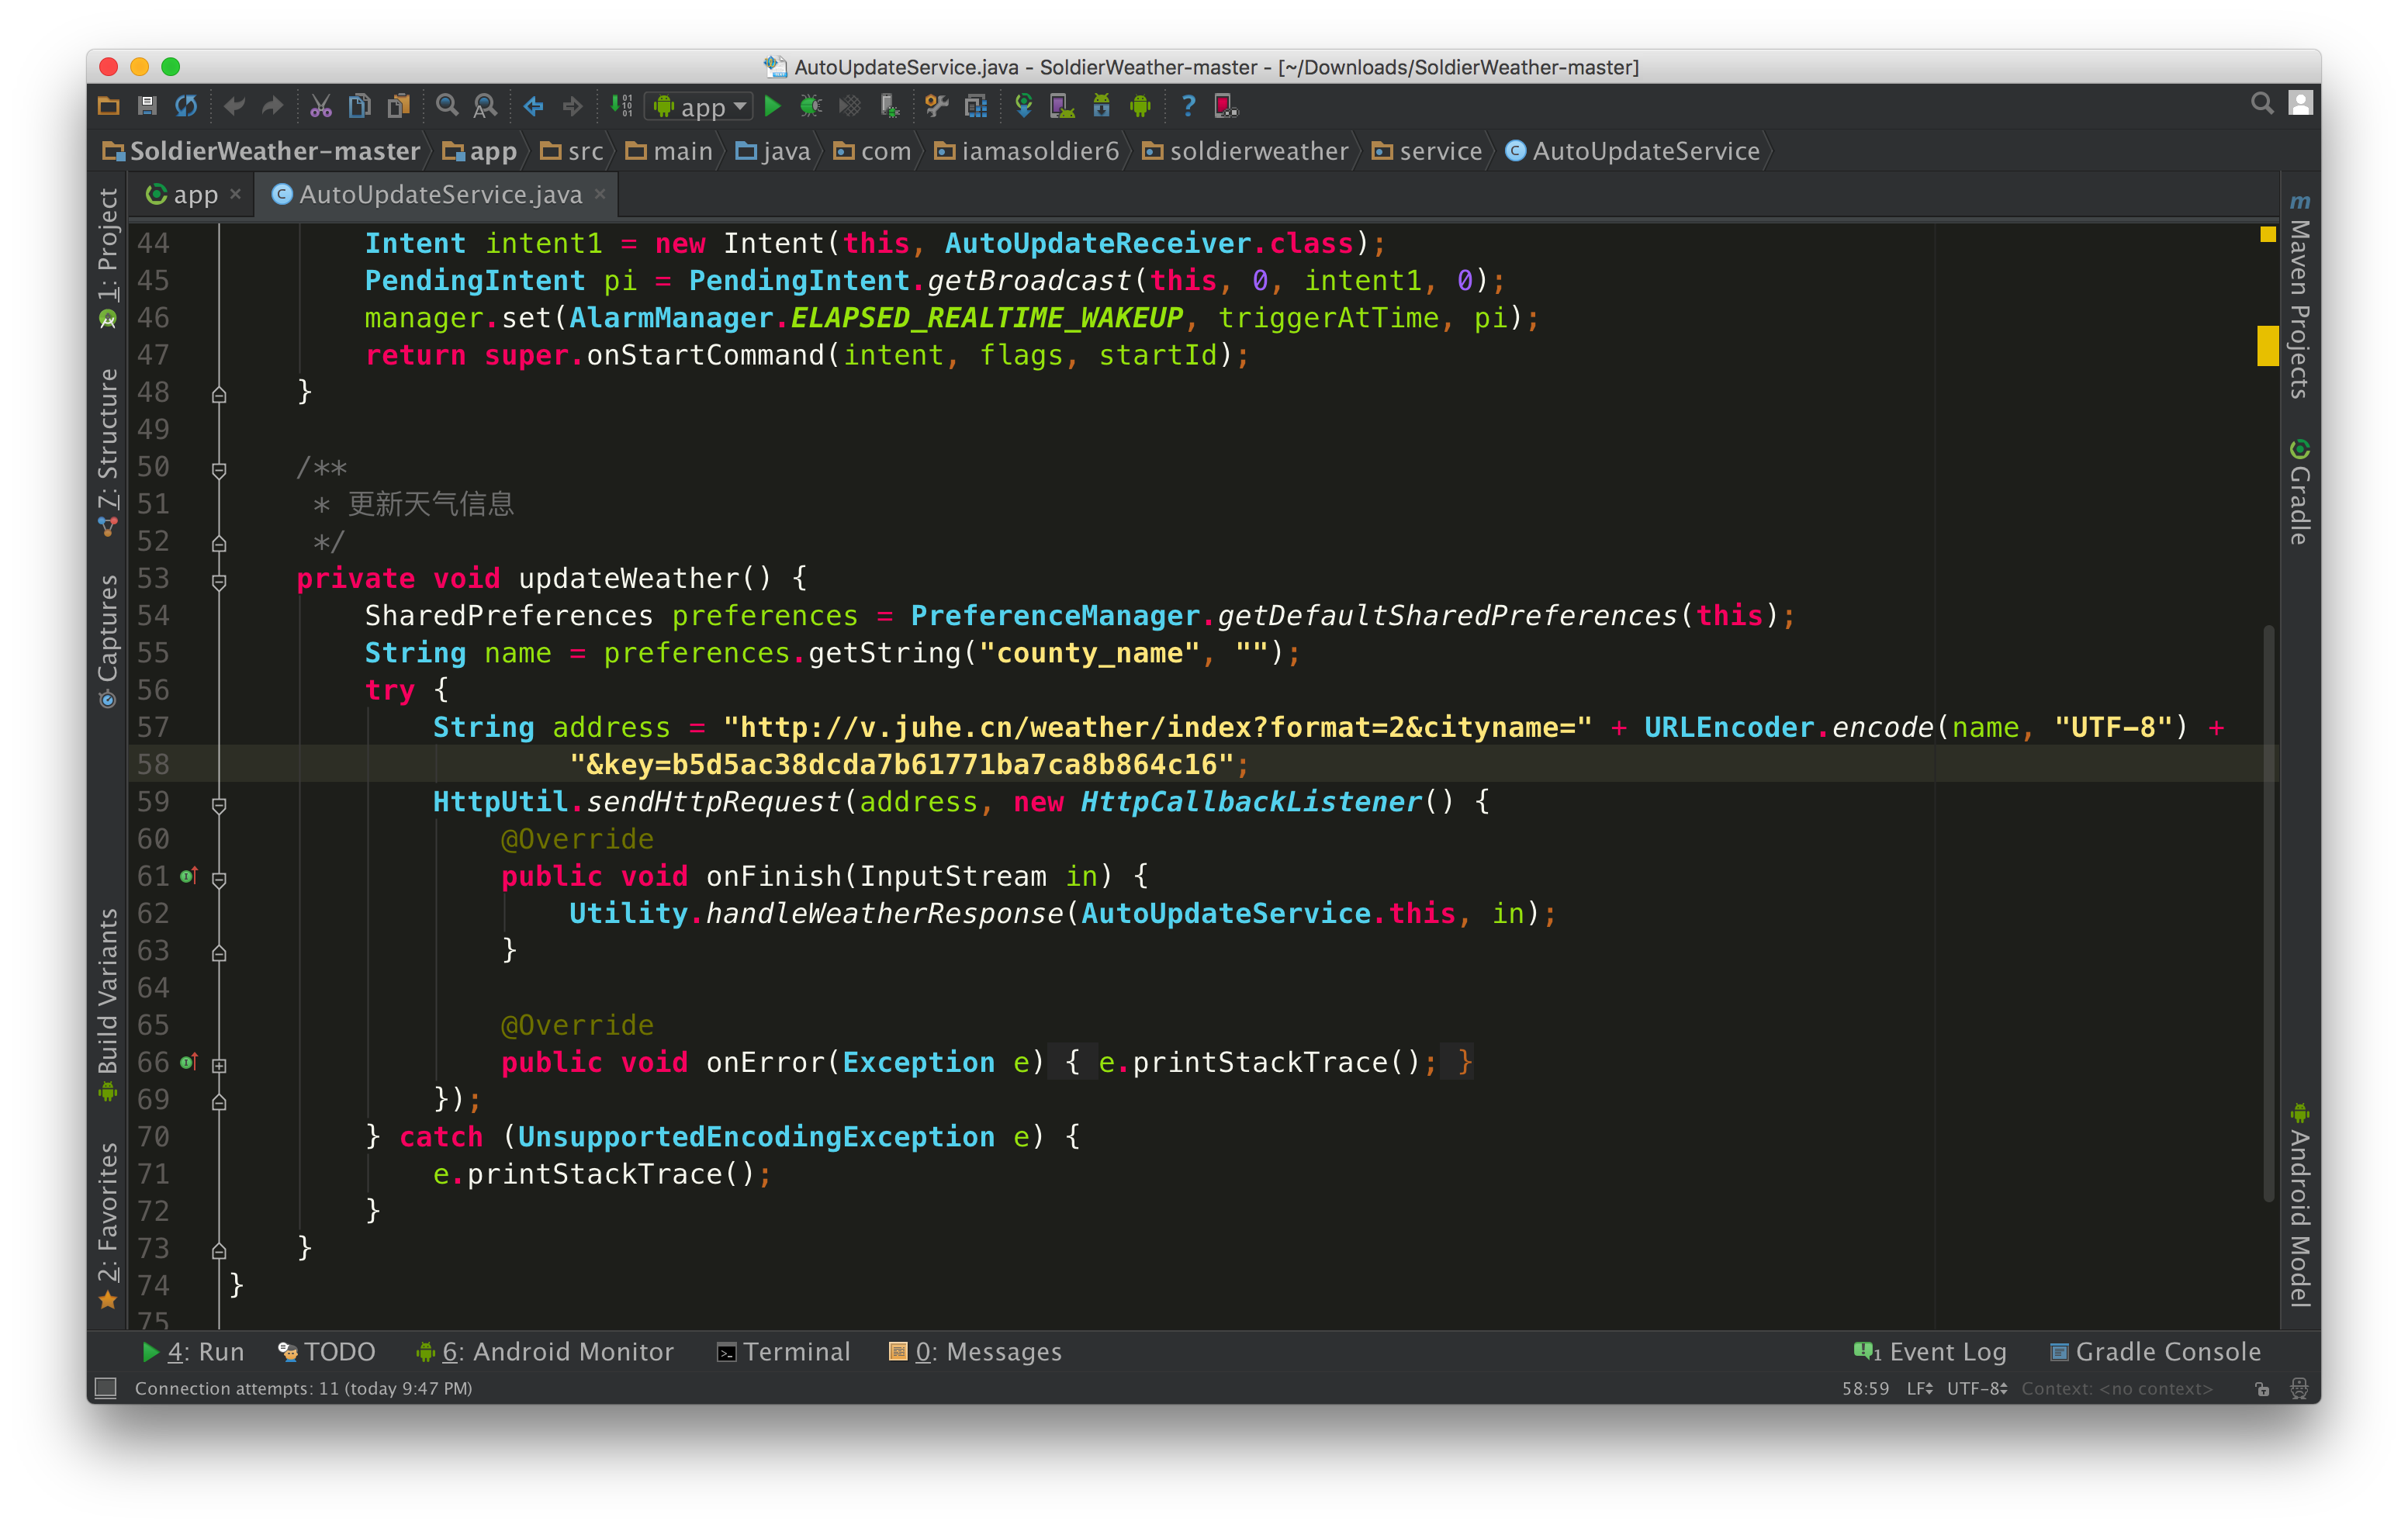Run the app with green play button

tap(772, 106)
